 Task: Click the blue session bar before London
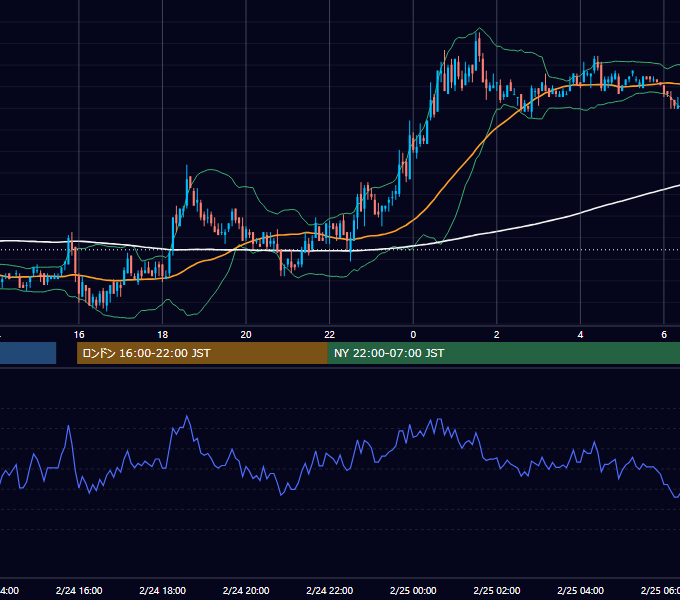coord(28,353)
